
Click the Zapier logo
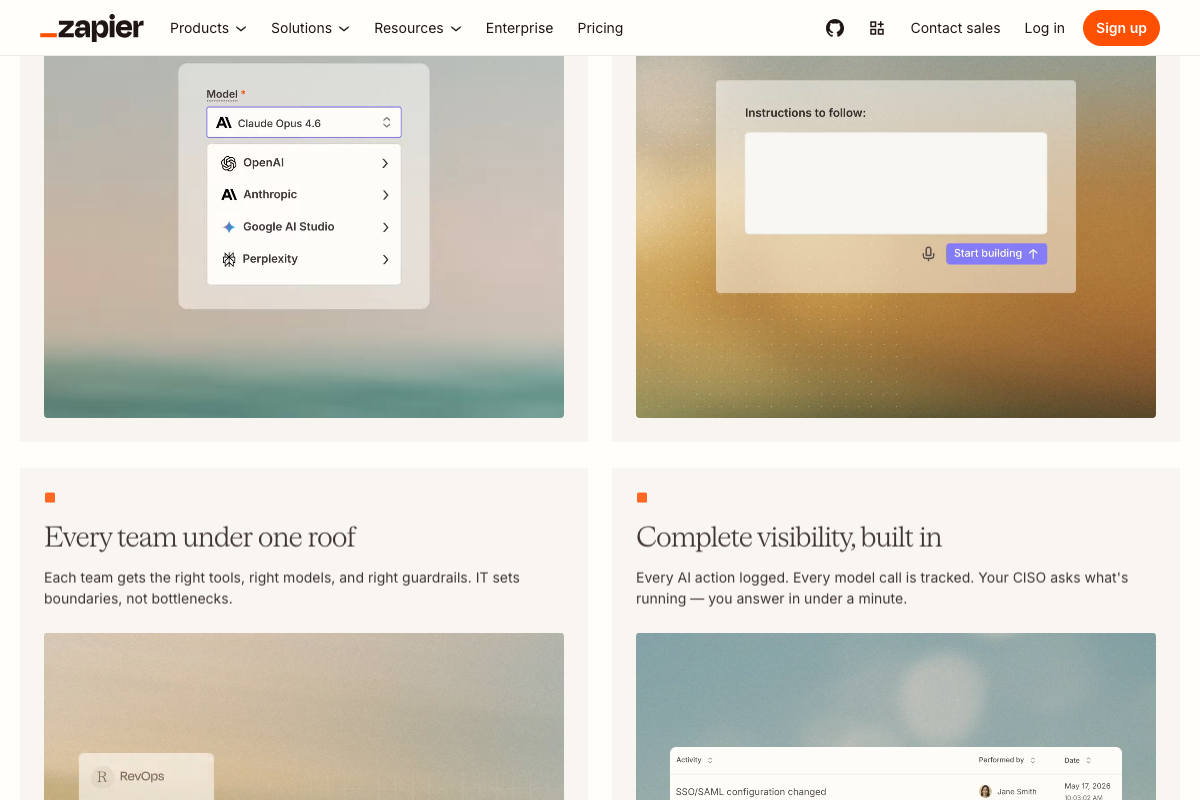[x=92, y=28]
